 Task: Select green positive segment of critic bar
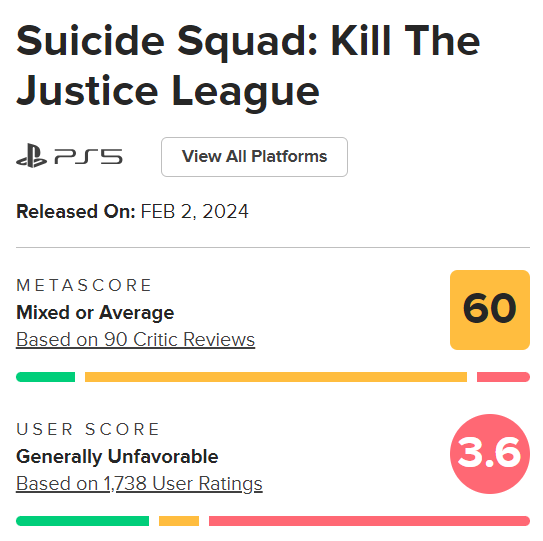(x=45, y=377)
